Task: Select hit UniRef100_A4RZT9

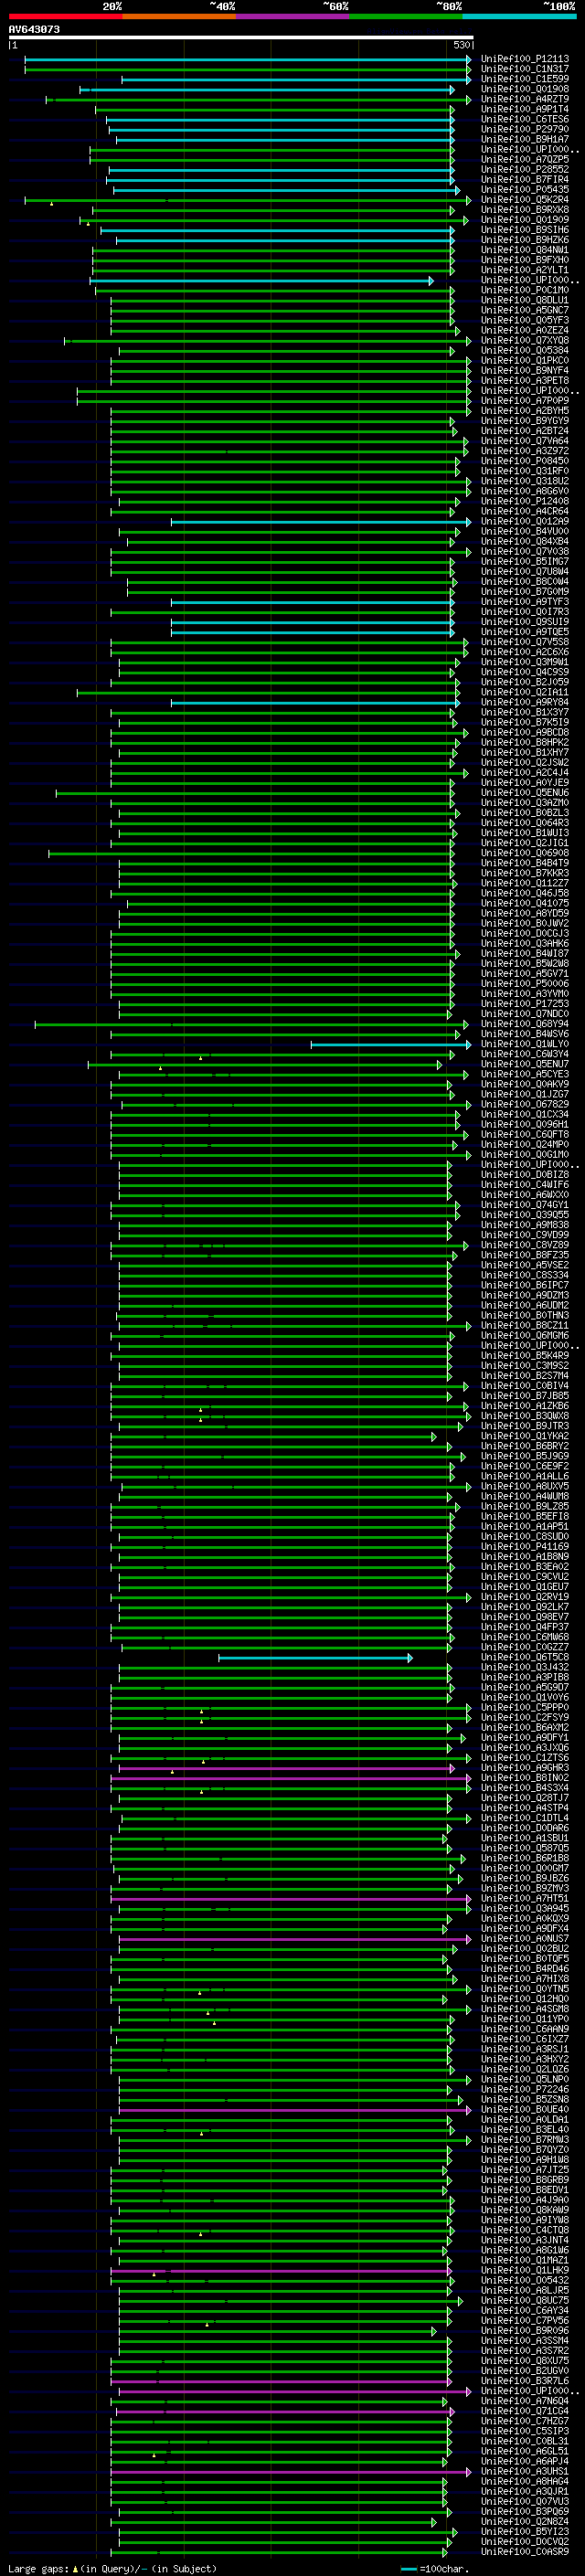Action: [x=525, y=99]
